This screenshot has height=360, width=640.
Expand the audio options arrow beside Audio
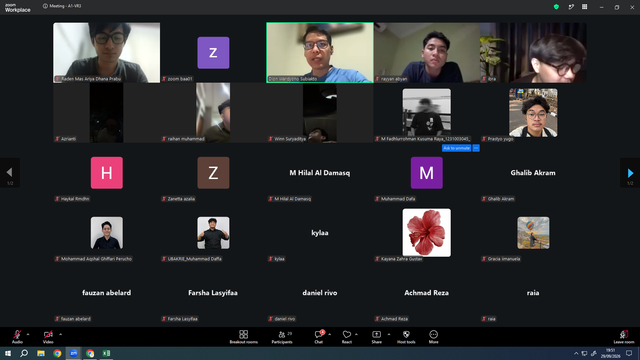[28, 334]
